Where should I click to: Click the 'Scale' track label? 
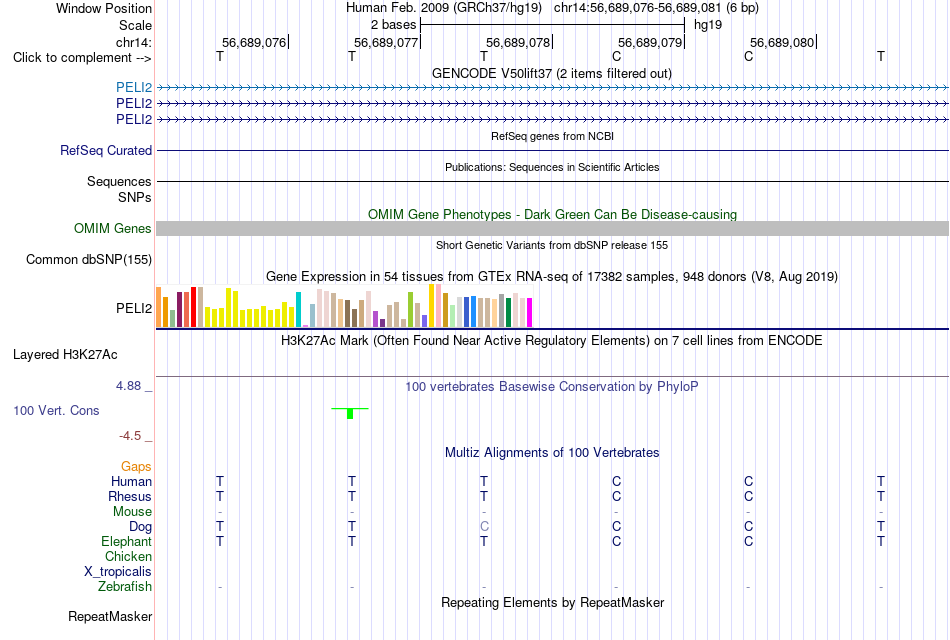point(135,25)
